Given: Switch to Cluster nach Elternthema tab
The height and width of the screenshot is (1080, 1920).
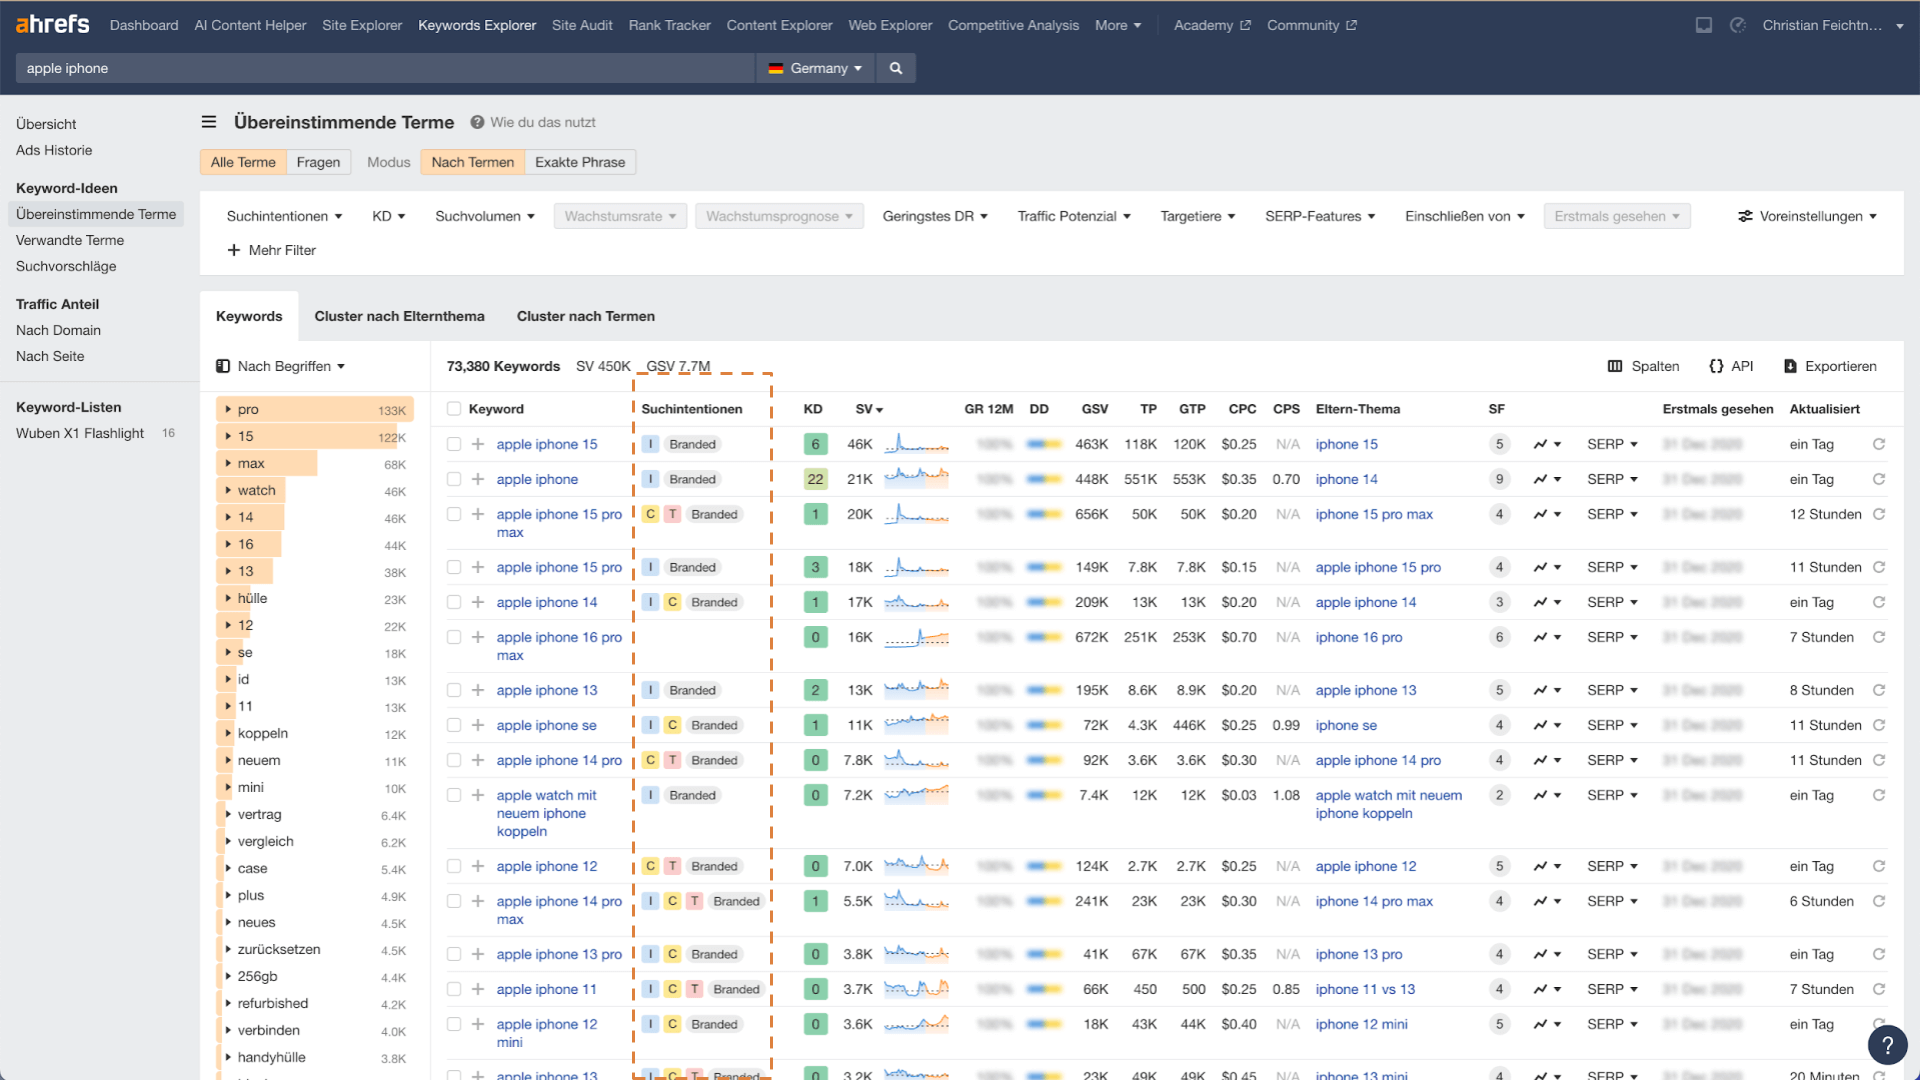Looking at the screenshot, I should (x=399, y=316).
